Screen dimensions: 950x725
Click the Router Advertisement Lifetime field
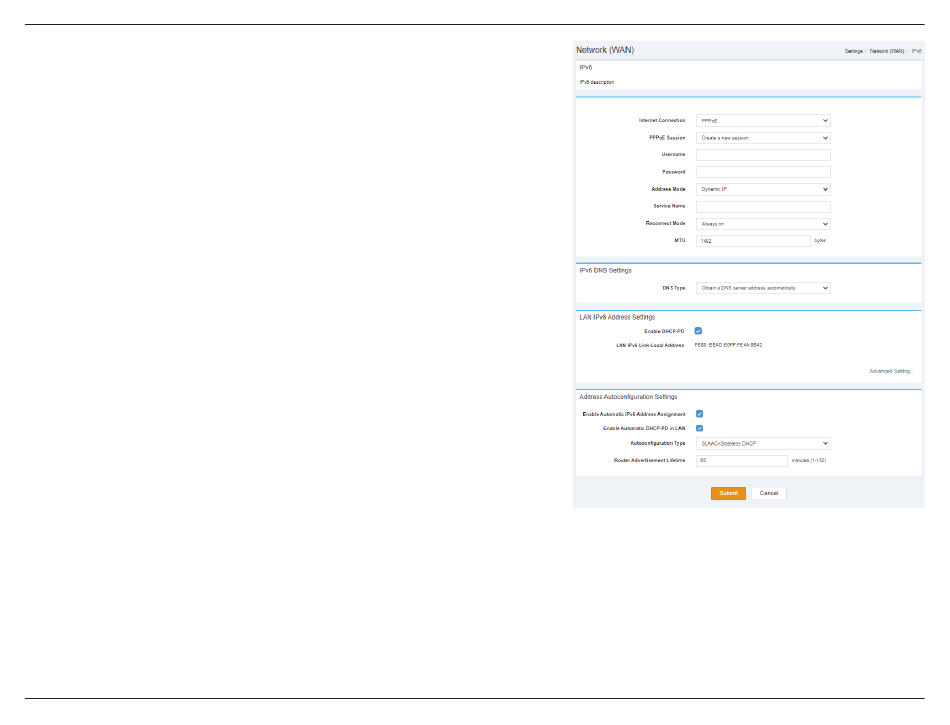pos(742,461)
